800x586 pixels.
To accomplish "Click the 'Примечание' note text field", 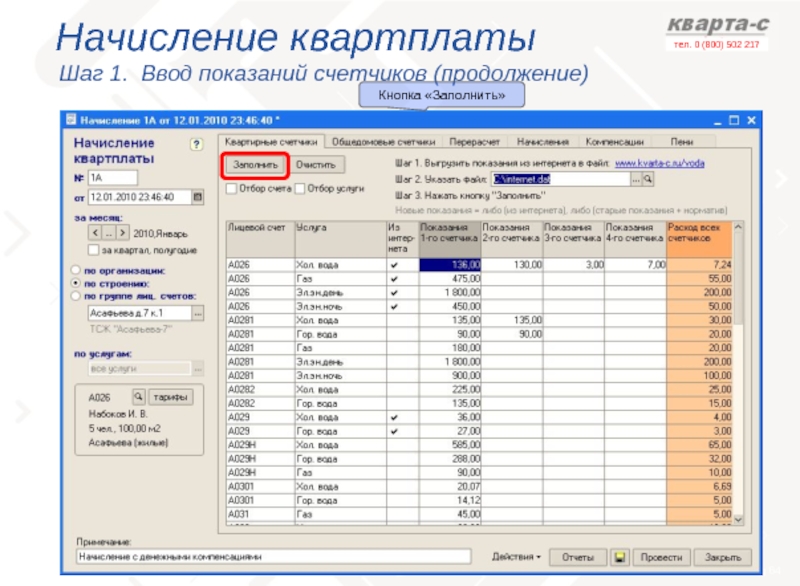I will [273, 556].
